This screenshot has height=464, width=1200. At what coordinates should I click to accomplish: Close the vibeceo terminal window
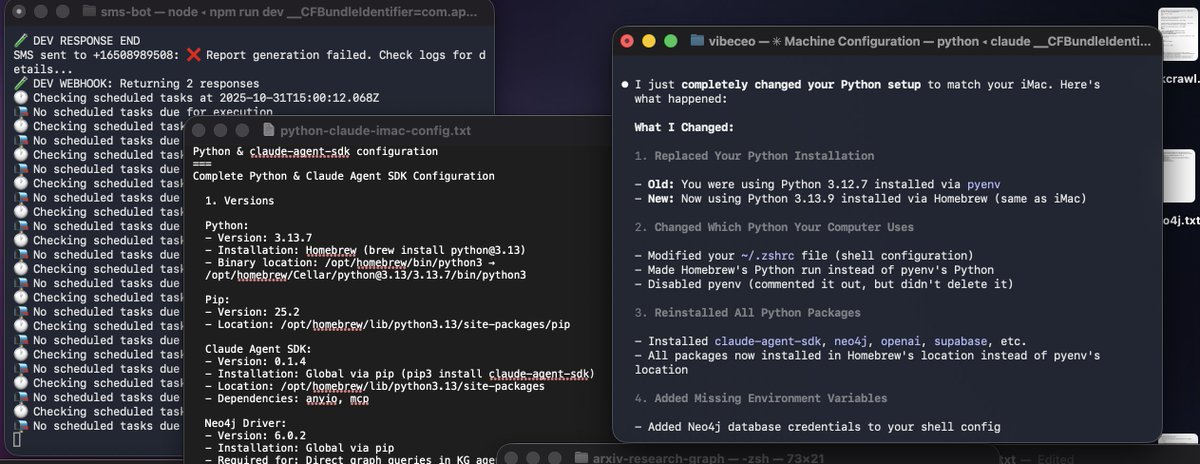pyautogui.click(x=628, y=41)
